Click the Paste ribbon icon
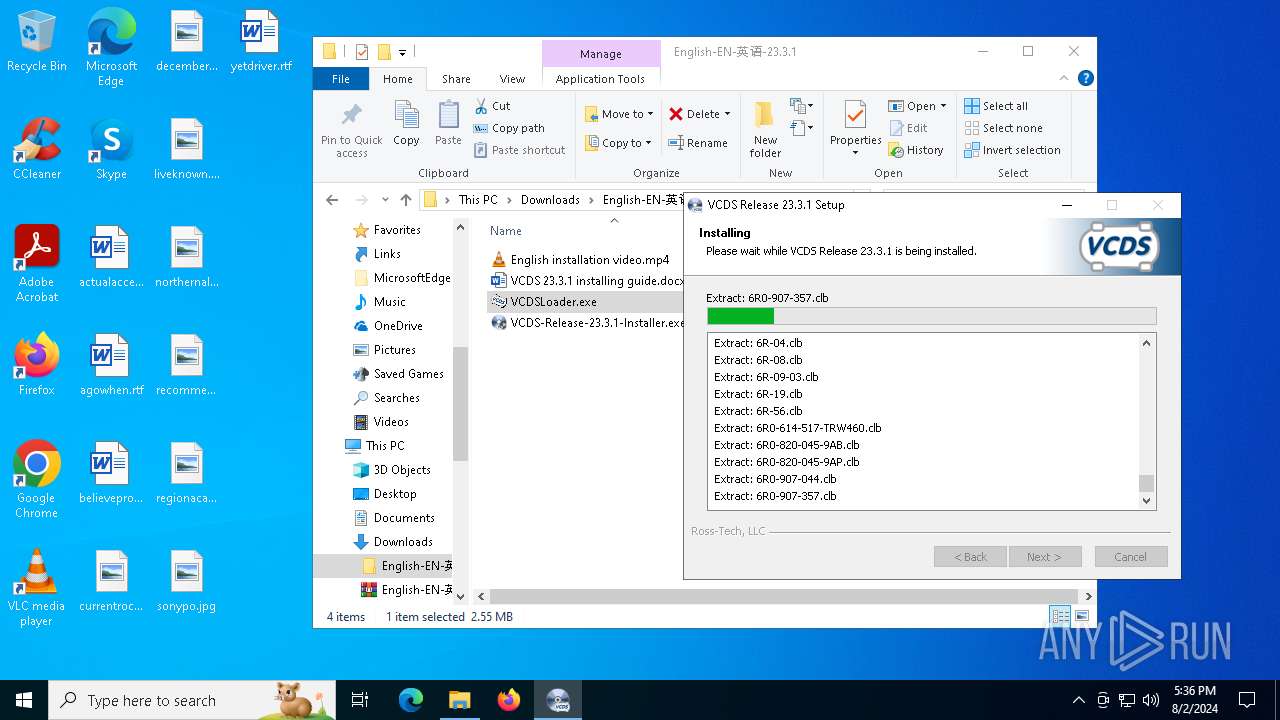1280x720 pixels. pyautogui.click(x=448, y=123)
